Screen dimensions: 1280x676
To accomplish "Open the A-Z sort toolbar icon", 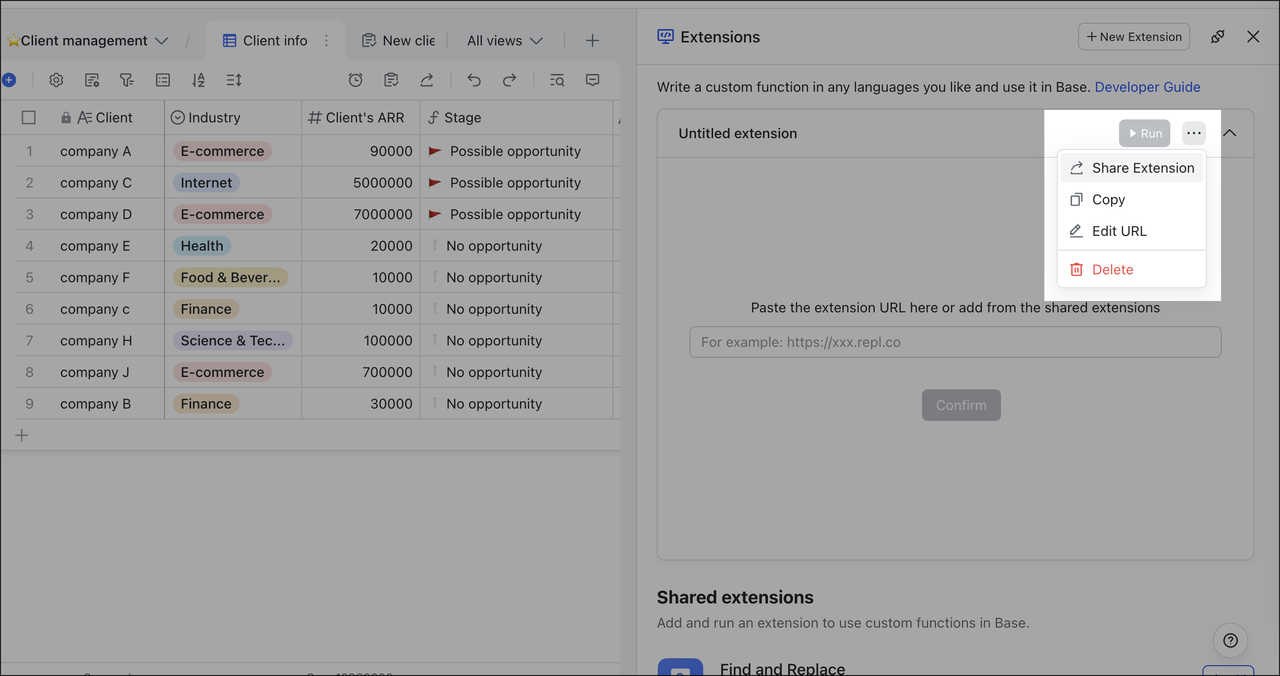I will point(198,80).
